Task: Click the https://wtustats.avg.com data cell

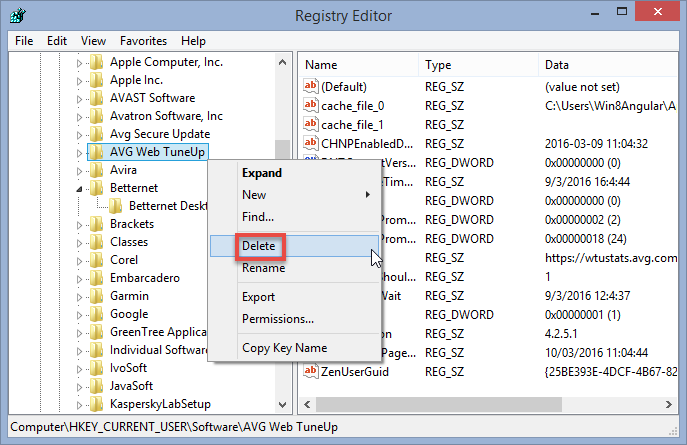Action: click(x=611, y=258)
